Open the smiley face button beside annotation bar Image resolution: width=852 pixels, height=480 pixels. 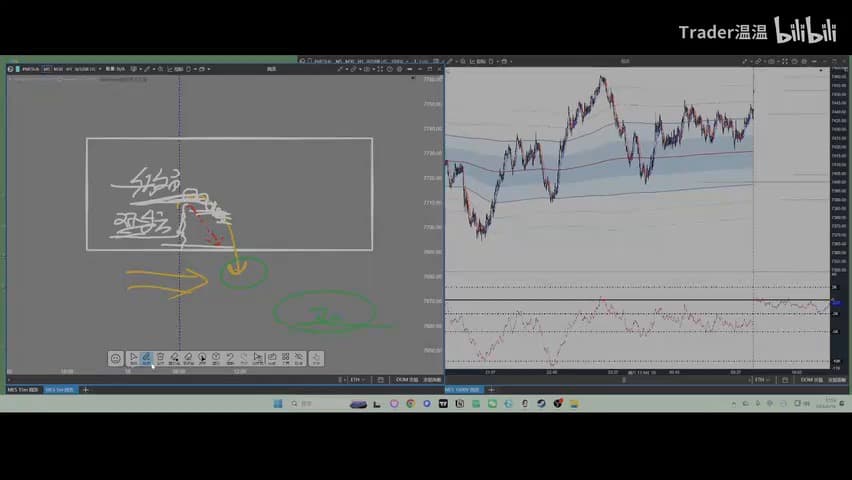[115, 359]
